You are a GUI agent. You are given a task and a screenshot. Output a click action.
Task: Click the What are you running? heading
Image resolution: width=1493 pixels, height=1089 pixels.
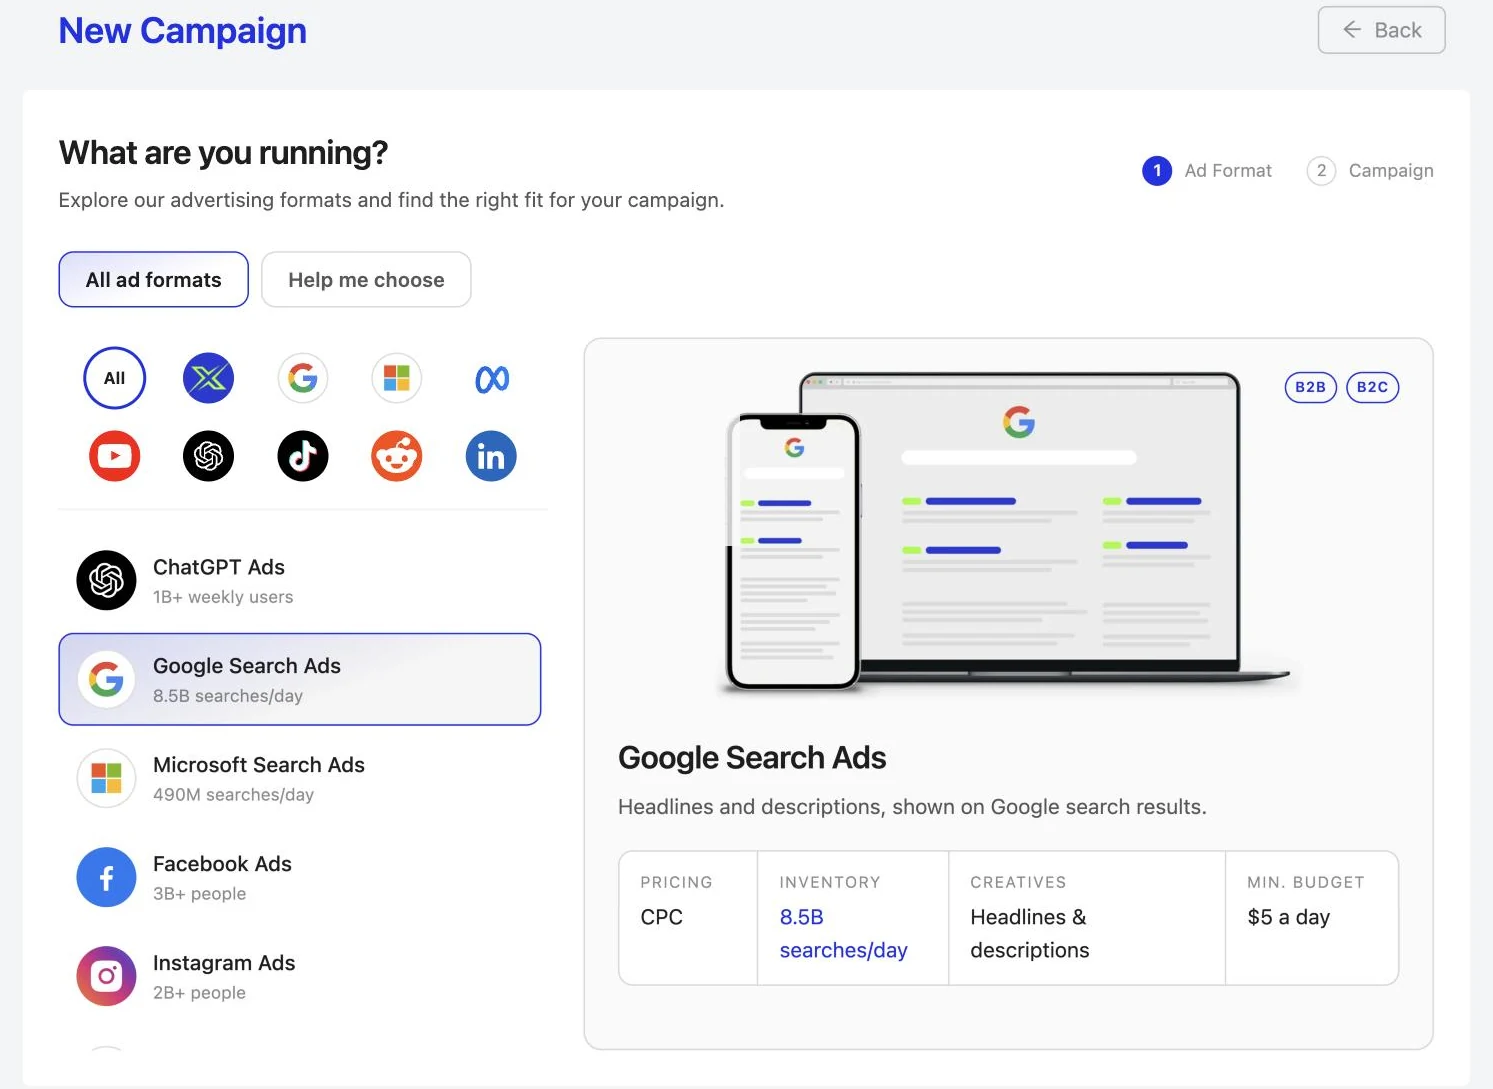(x=223, y=153)
